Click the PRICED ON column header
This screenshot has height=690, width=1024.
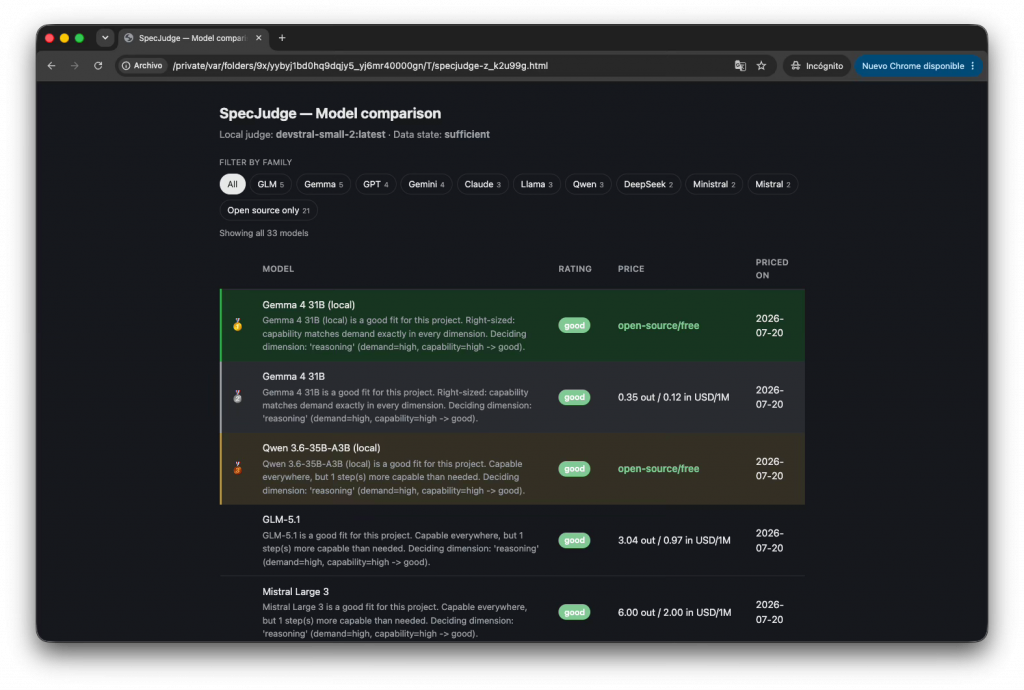coord(772,269)
